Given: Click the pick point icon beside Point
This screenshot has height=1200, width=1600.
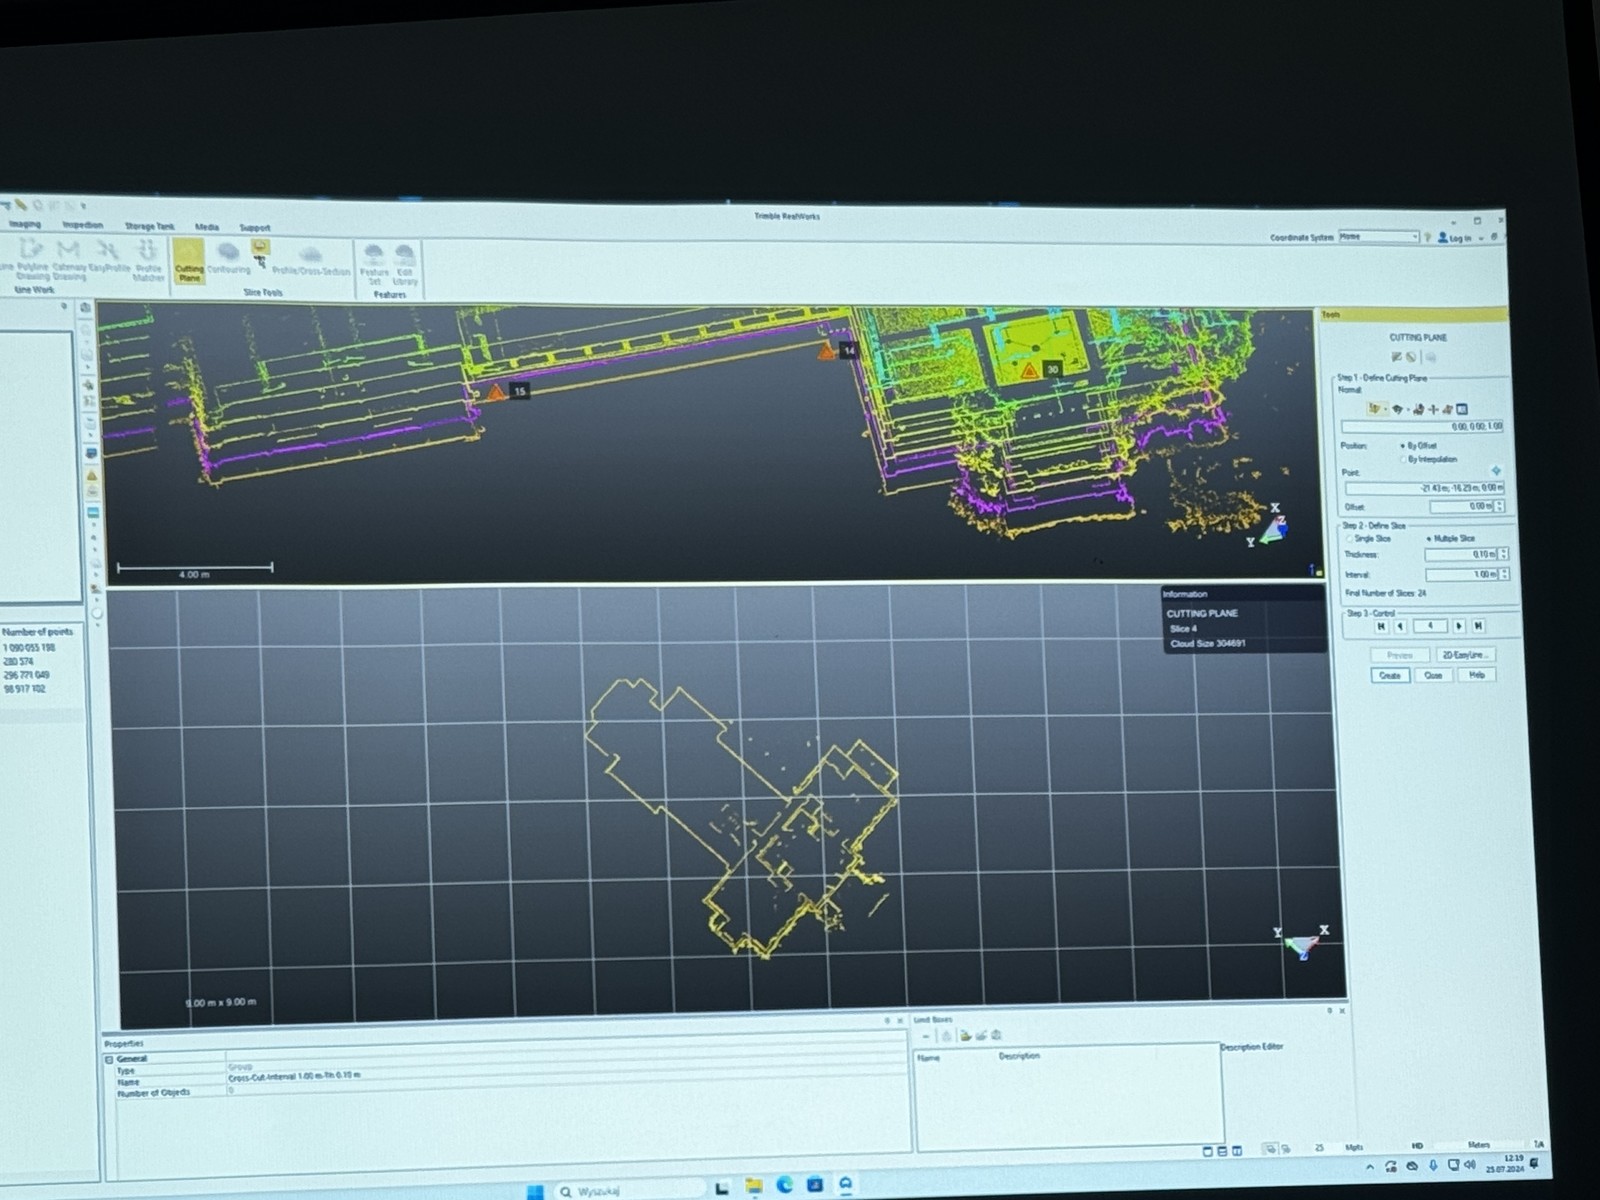Looking at the screenshot, I should point(1496,470).
